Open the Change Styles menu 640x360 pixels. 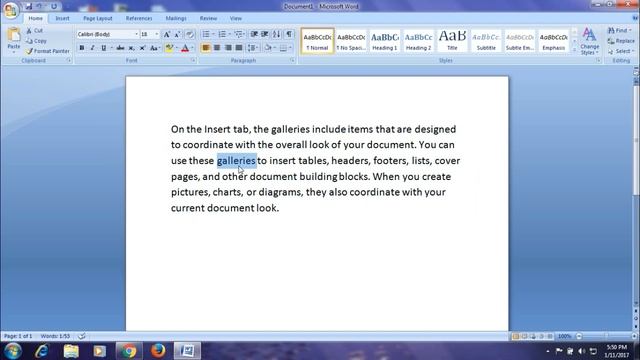[589, 41]
